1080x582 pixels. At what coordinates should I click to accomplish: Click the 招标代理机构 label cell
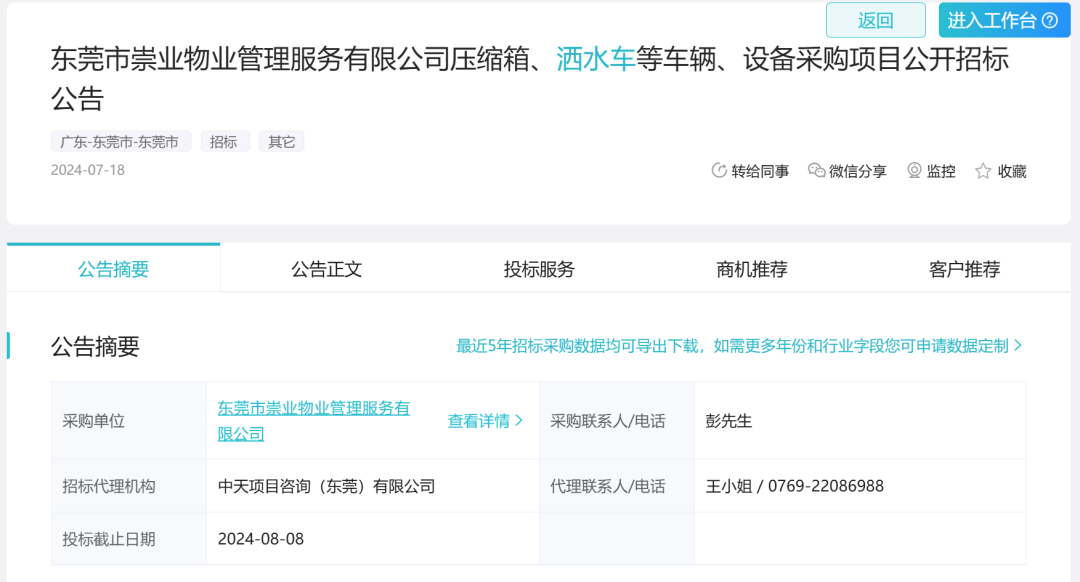pyautogui.click(x=129, y=486)
